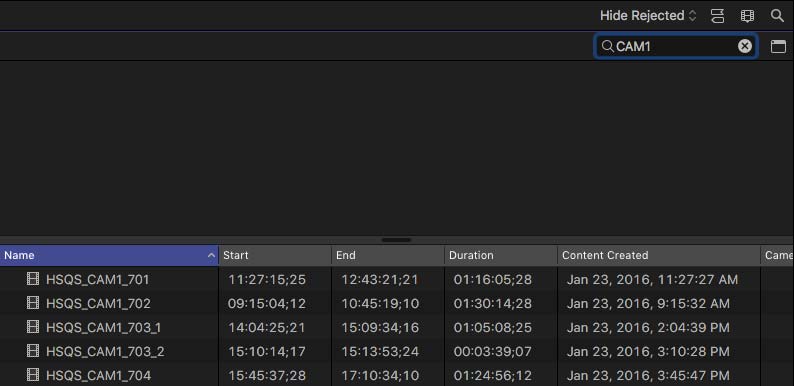Click creation date Jan 23, 2016, 3:45:47 PM
This screenshot has width=794, height=386.
pos(648,375)
